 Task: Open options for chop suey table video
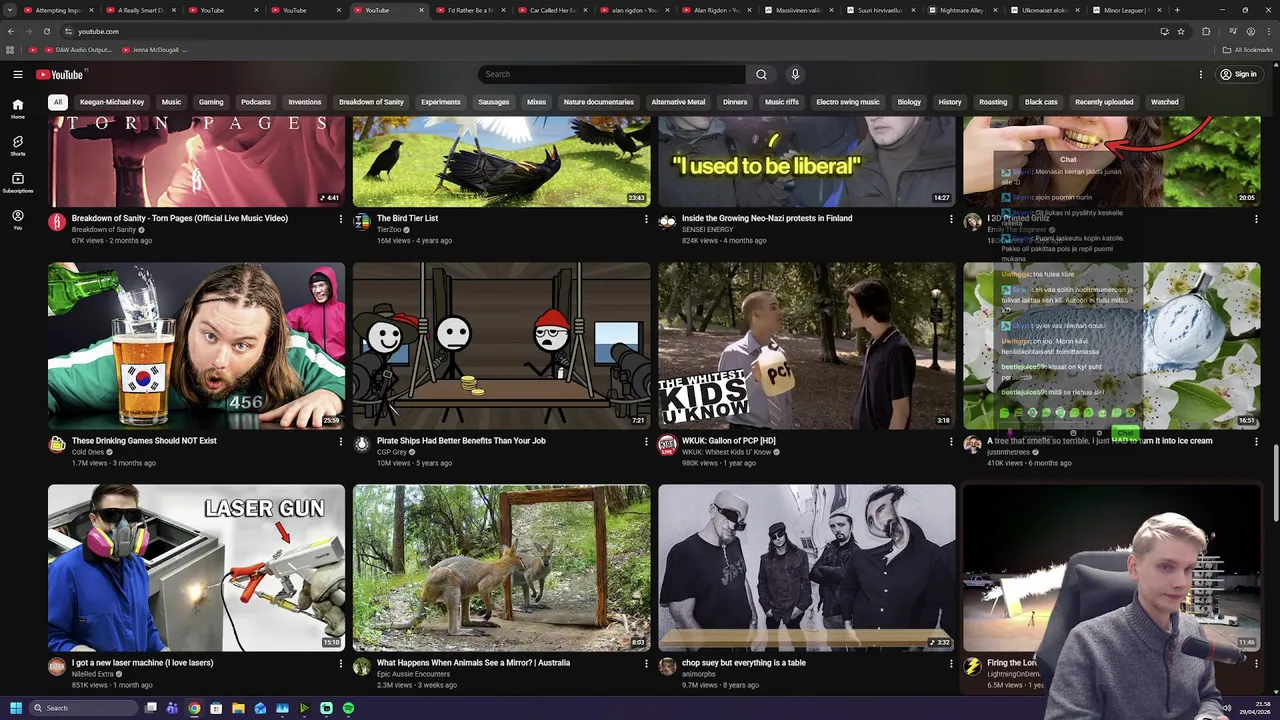point(951,663)
